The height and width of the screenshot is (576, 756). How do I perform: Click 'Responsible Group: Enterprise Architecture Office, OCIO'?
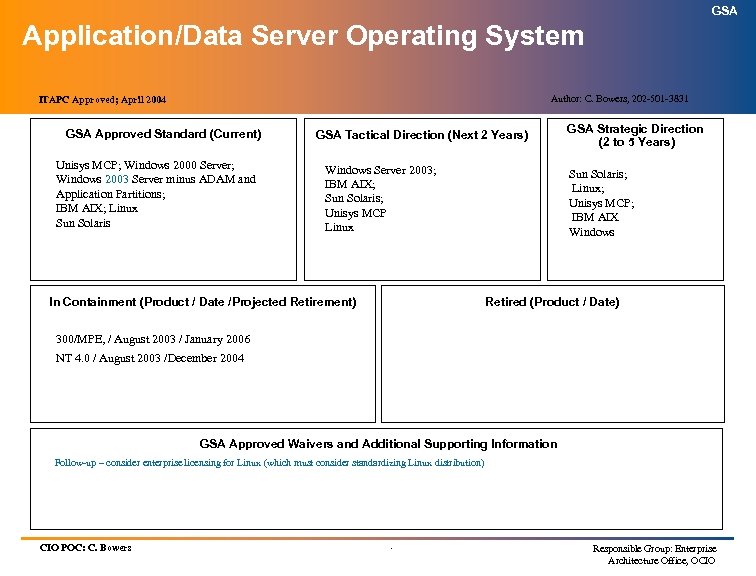coord(654,555)
